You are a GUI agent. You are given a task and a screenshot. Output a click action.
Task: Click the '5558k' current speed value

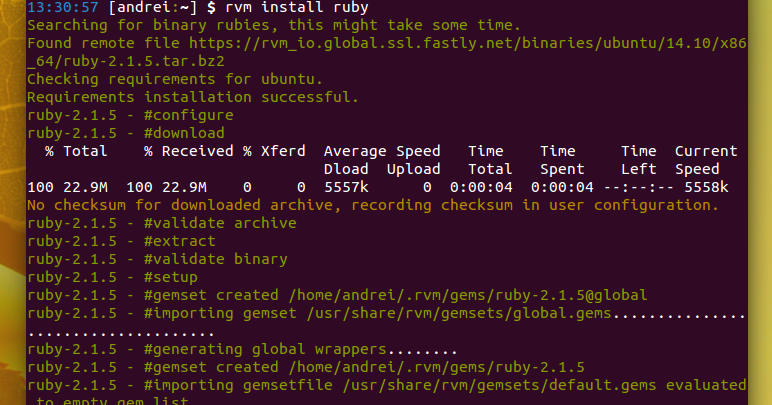[706, 187]
